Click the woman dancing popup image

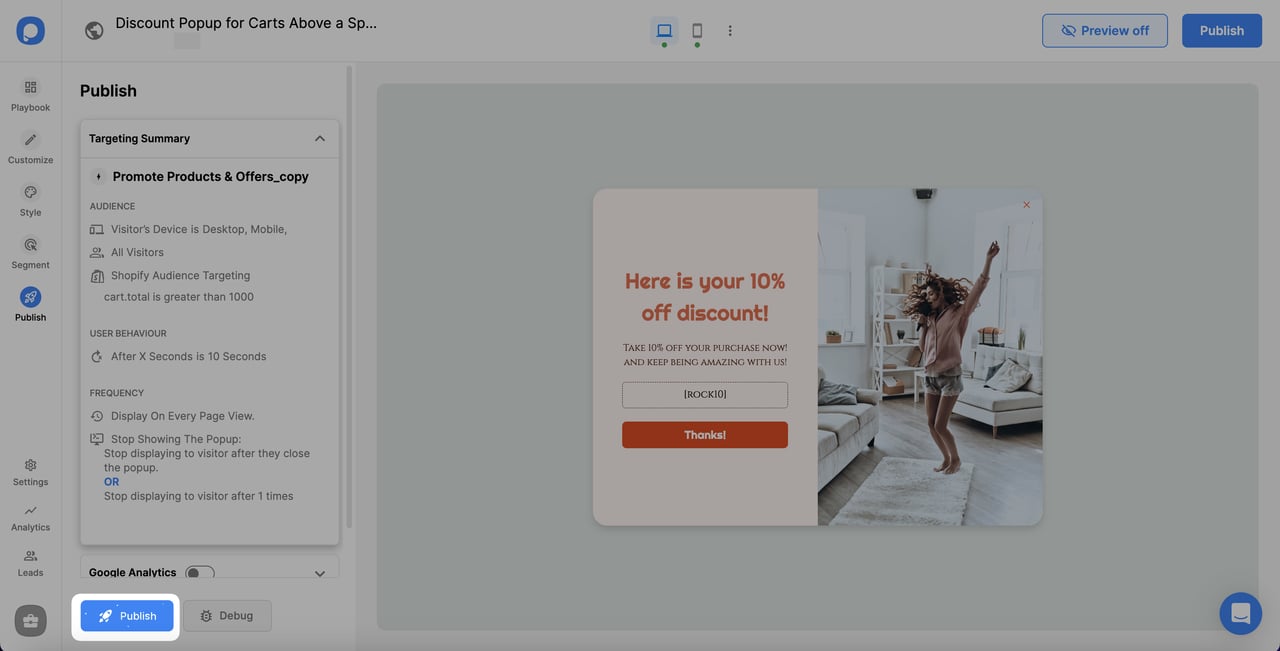point(930,357)
